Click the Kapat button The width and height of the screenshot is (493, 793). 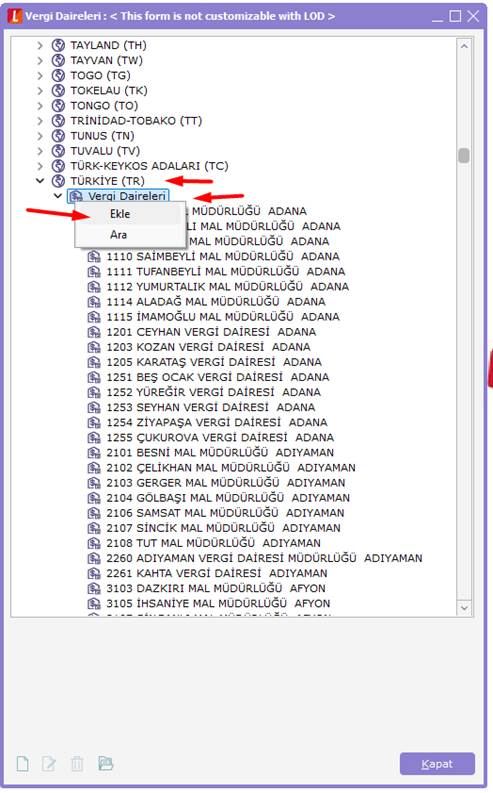point(437,764)
